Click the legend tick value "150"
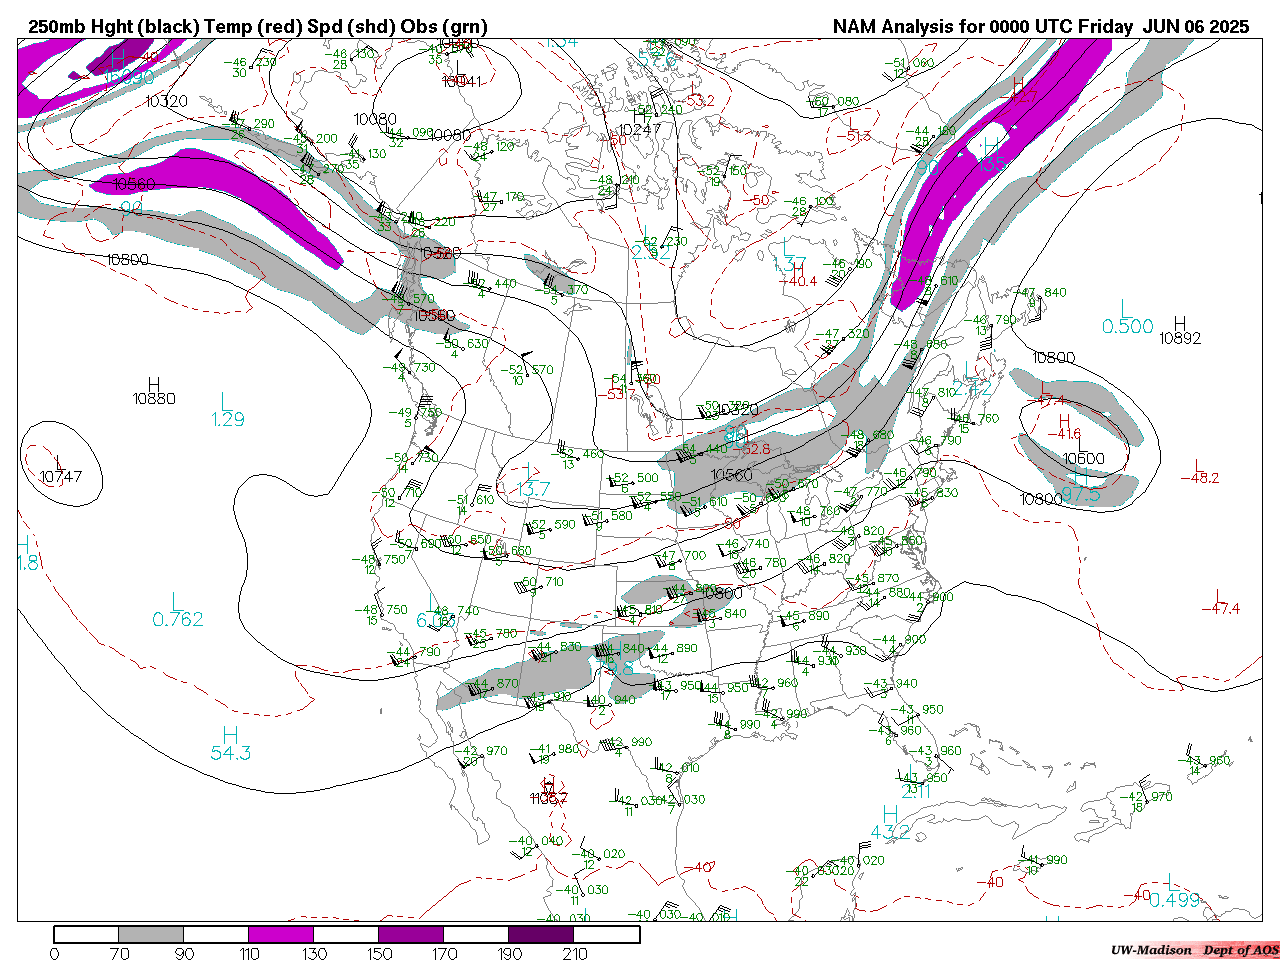The image size is (1280, 960). (379, 953)
